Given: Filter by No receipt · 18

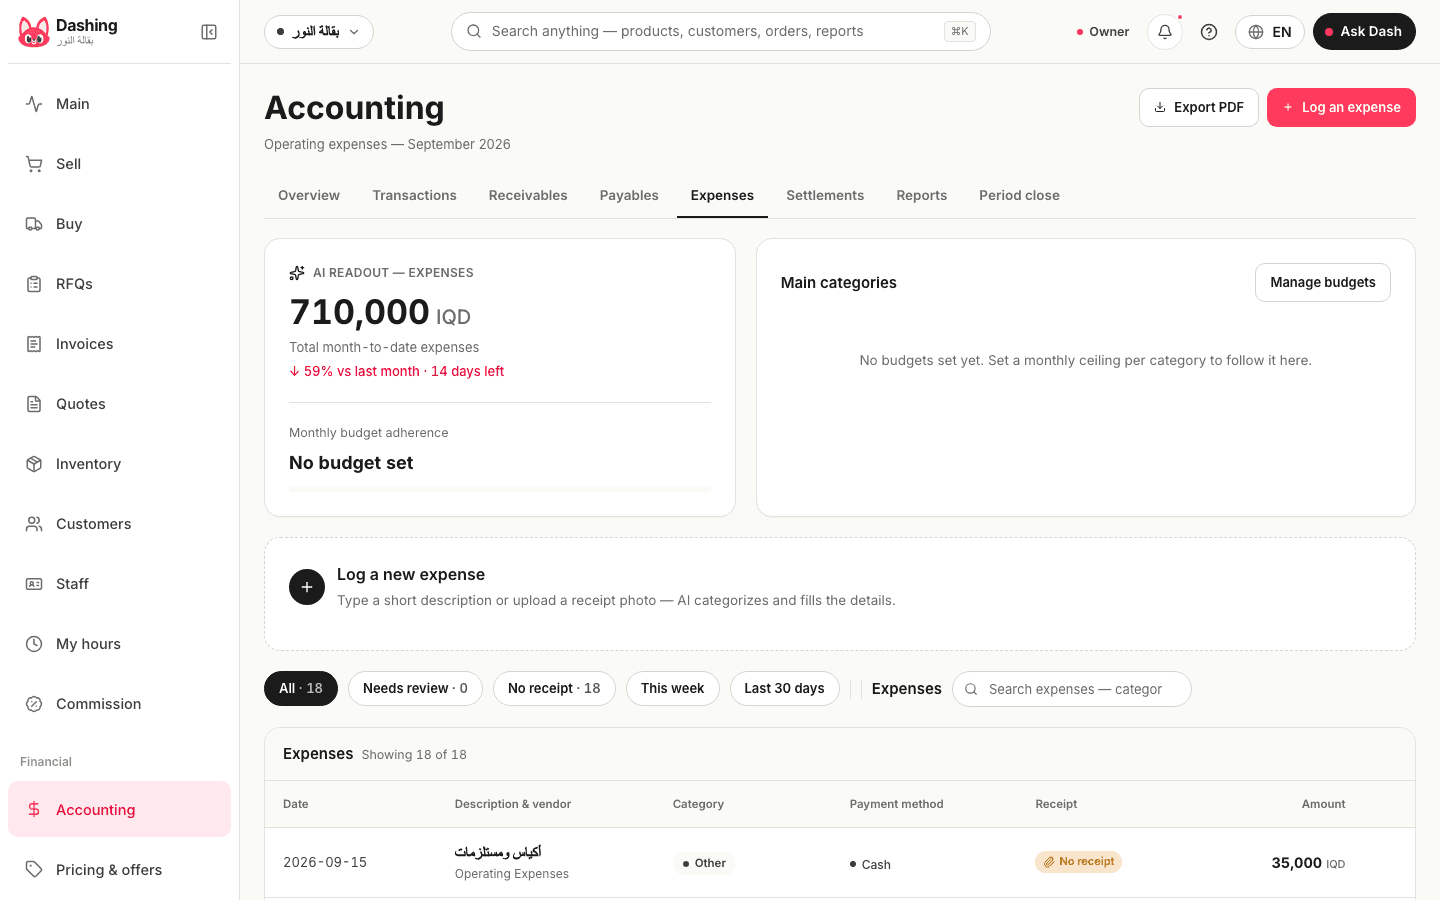Looking at the screenshot, I should [x=554, y=688].
